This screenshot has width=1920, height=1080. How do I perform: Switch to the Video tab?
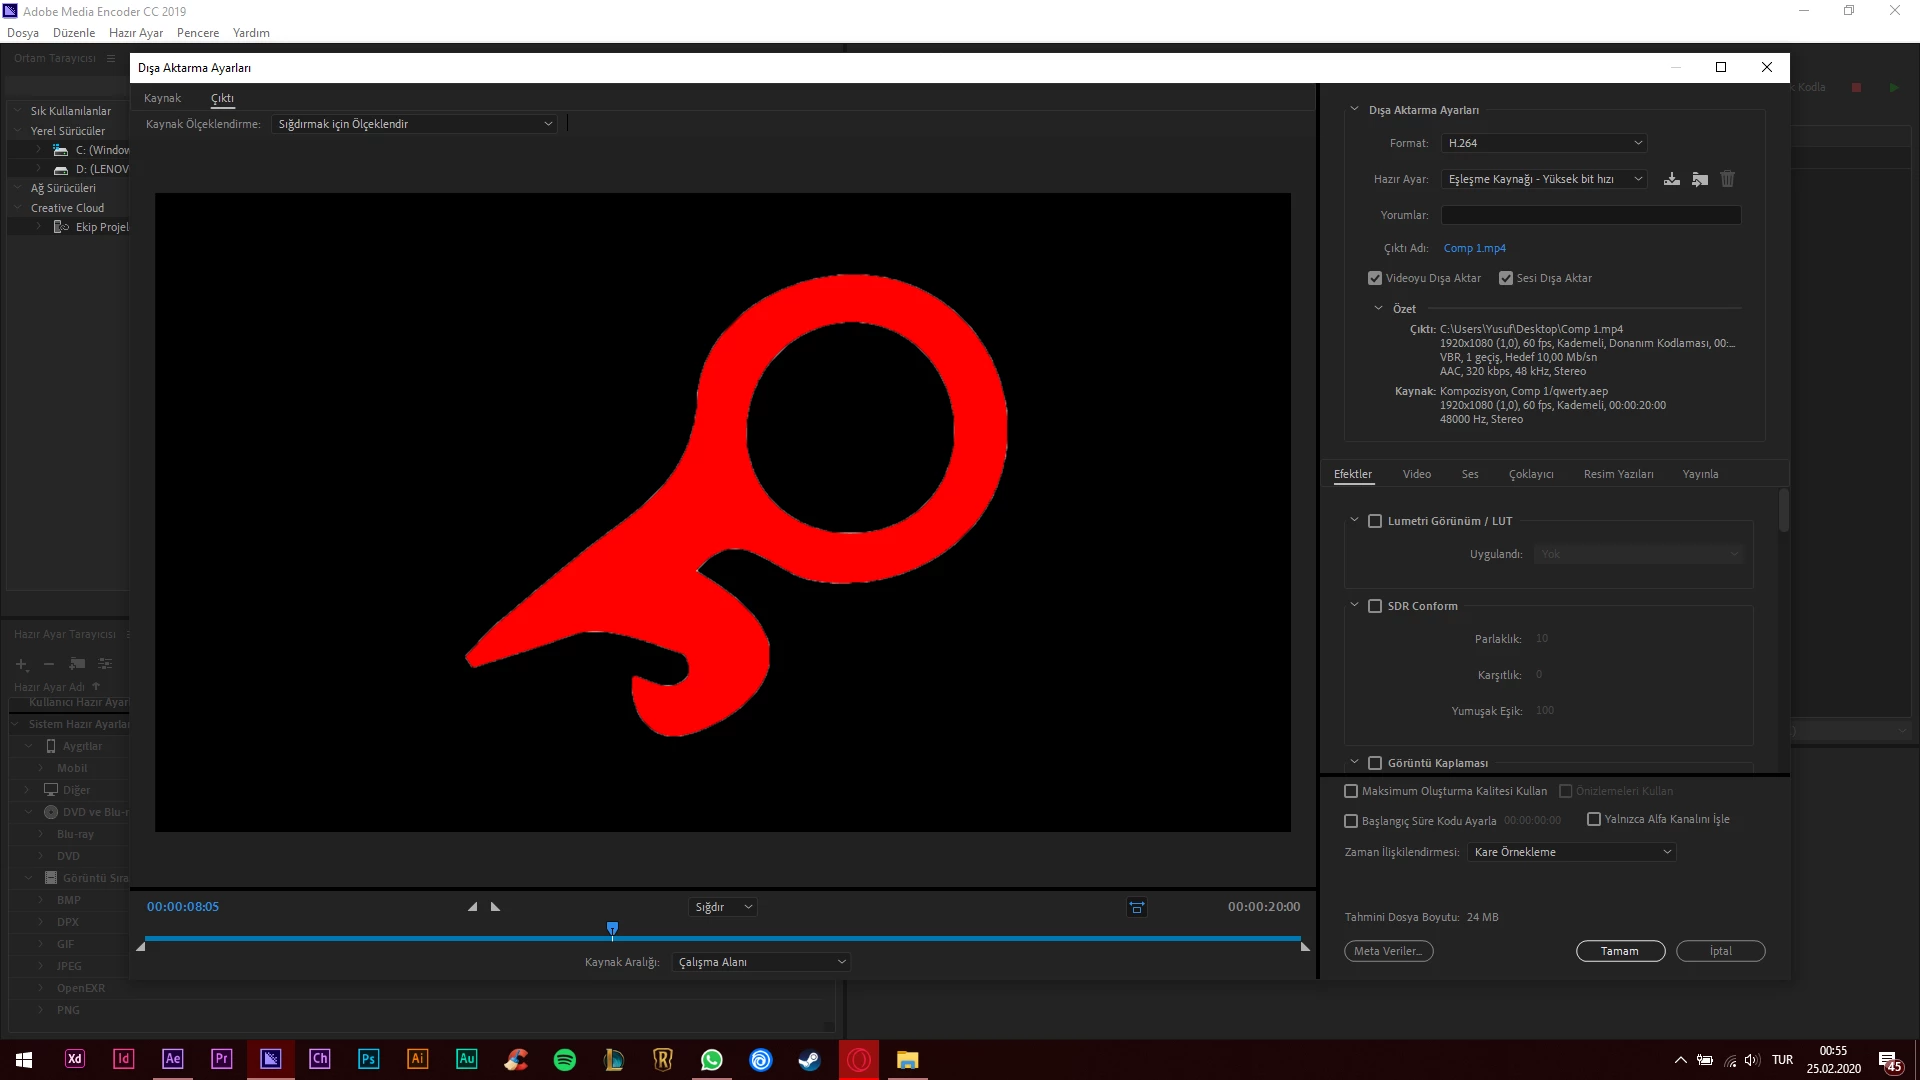point(1416,474)
